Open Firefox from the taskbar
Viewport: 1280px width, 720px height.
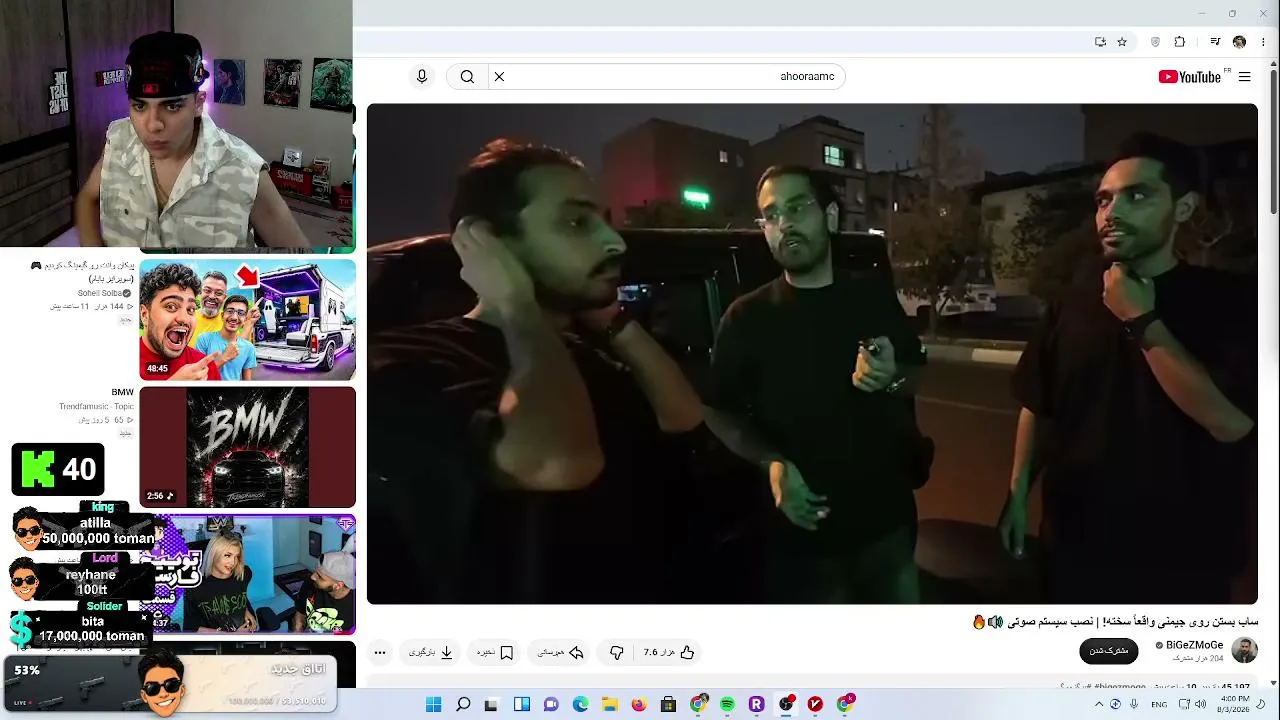[x=639, y=704]
